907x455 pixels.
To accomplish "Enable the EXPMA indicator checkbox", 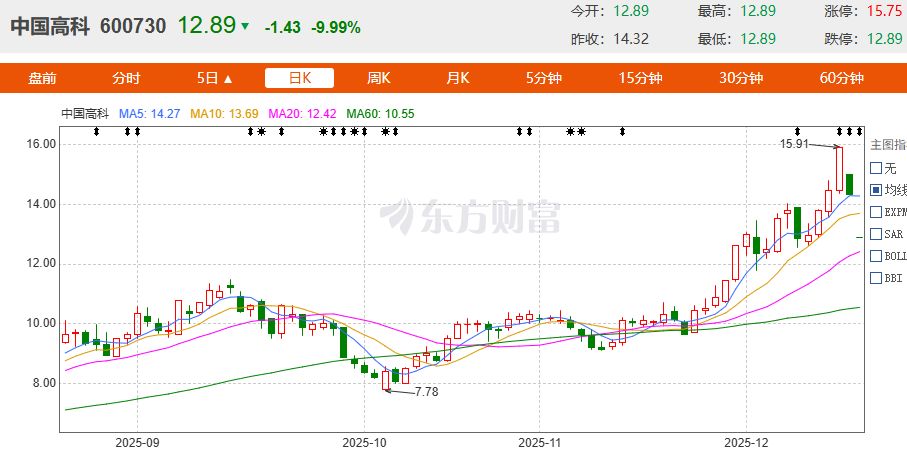I will point(876,212).
